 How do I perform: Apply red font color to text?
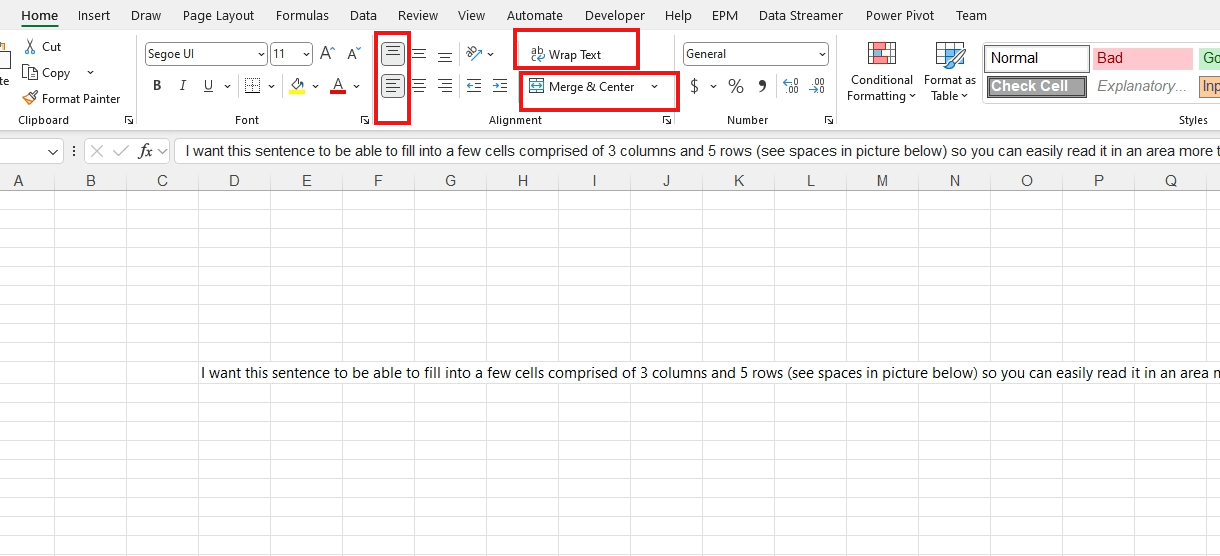click(338, 86)
